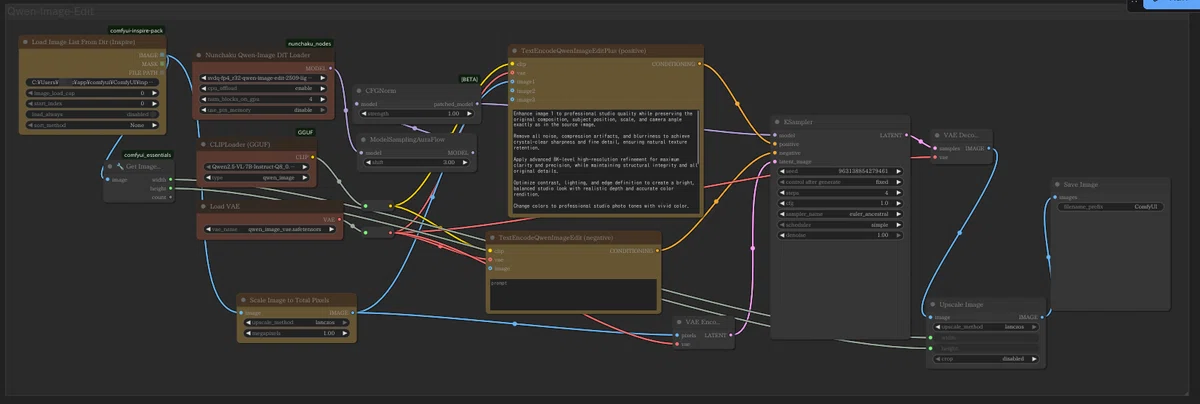Open sampler_name euler_ancestral selector
Screen dimensions: 1200x404
[x=838, y=214]
